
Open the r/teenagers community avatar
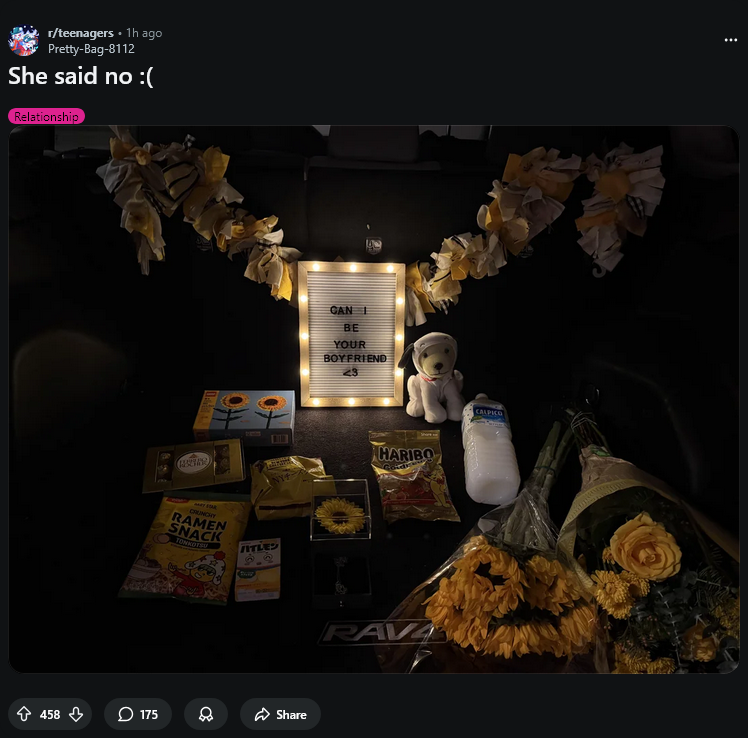tap(23, 41)
